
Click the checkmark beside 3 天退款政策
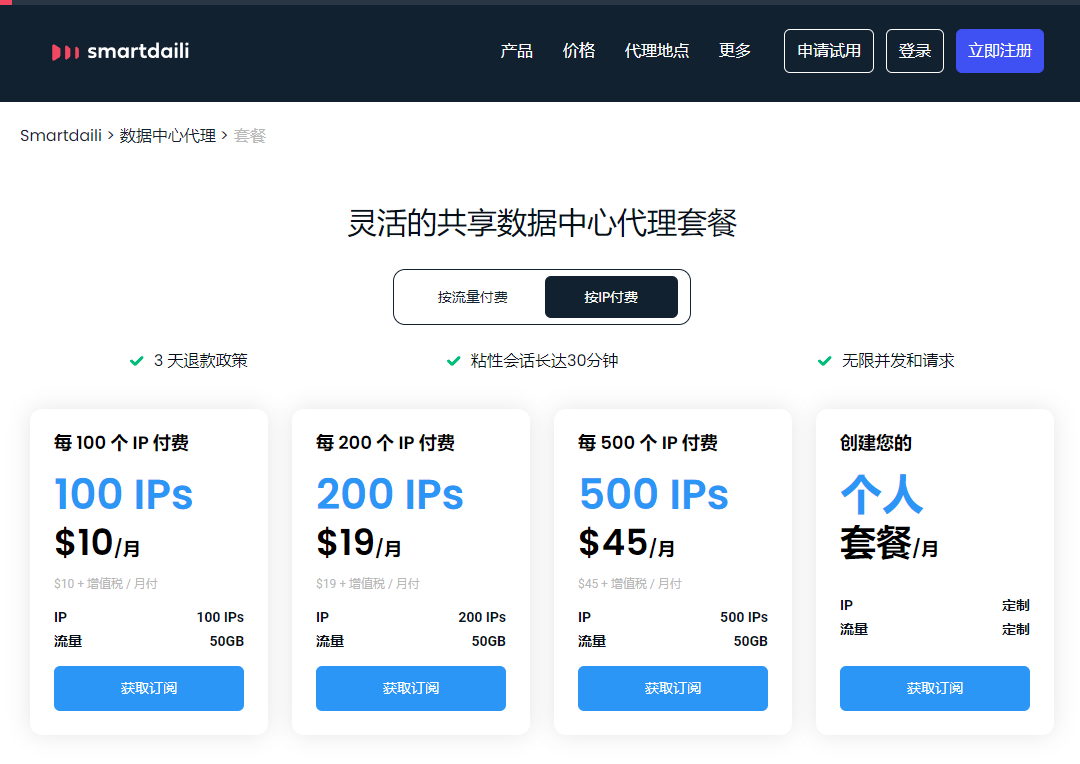(x=136, y=361)
